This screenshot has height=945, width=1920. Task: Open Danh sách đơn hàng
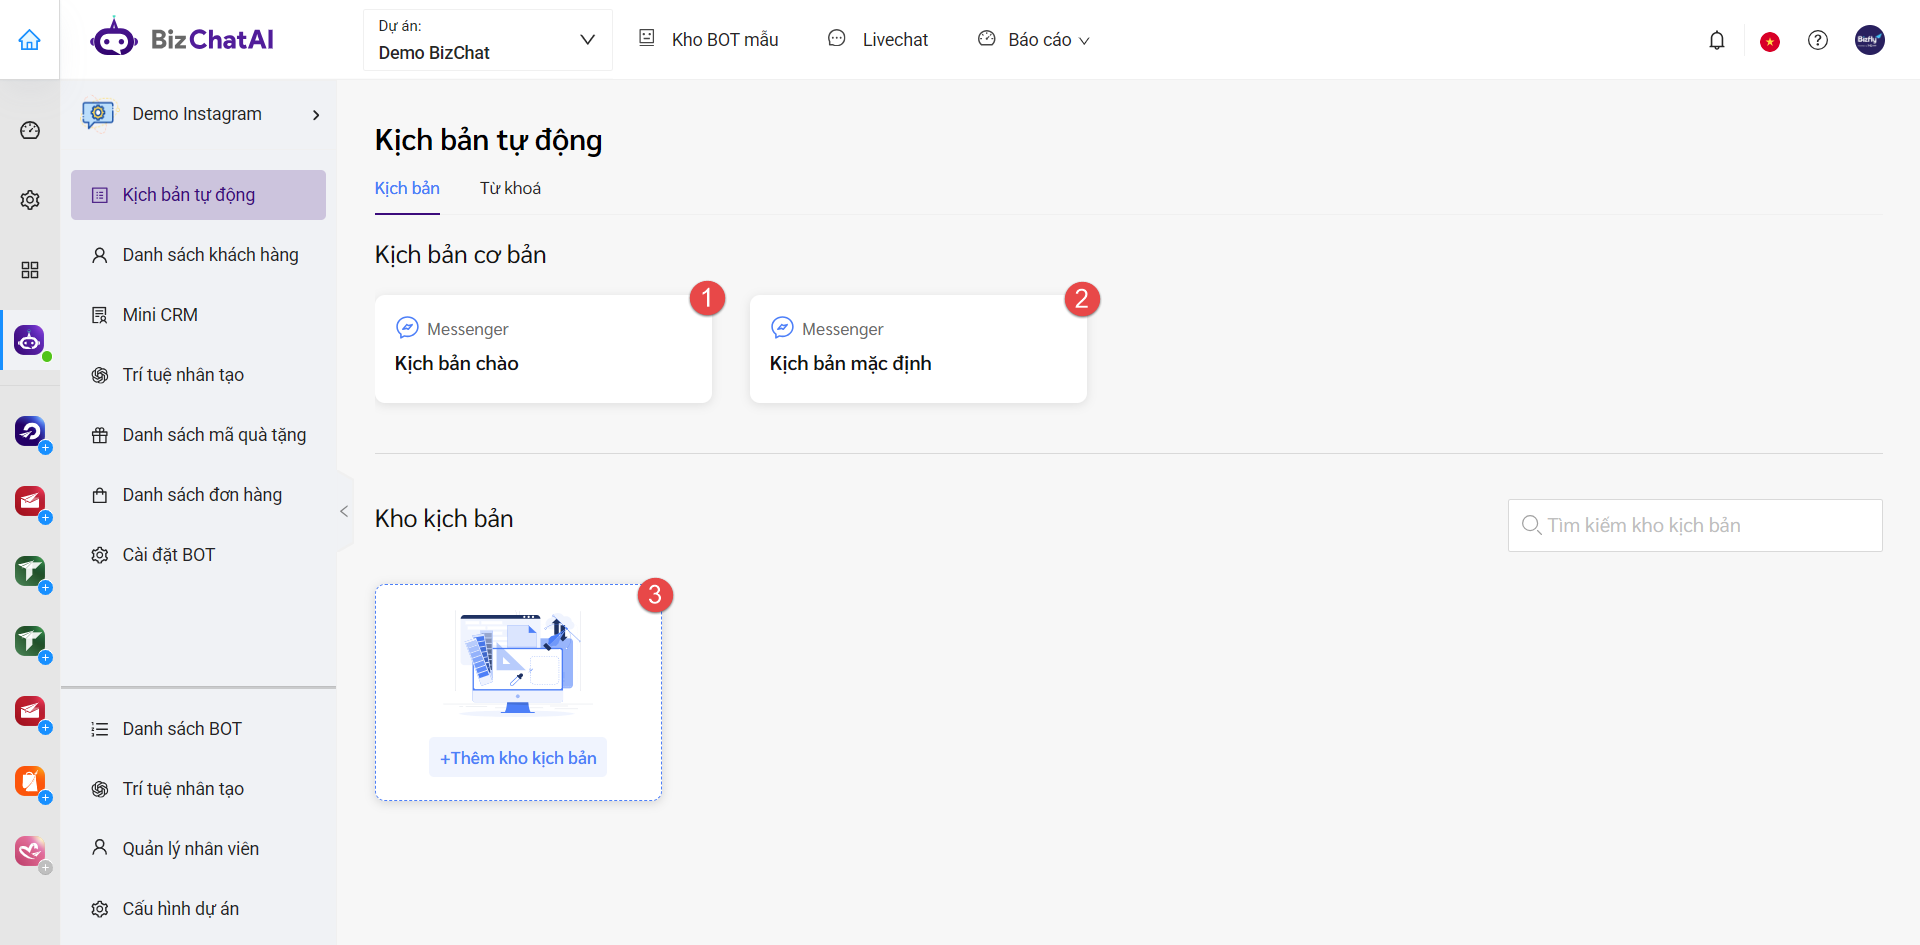click(198, 495)
